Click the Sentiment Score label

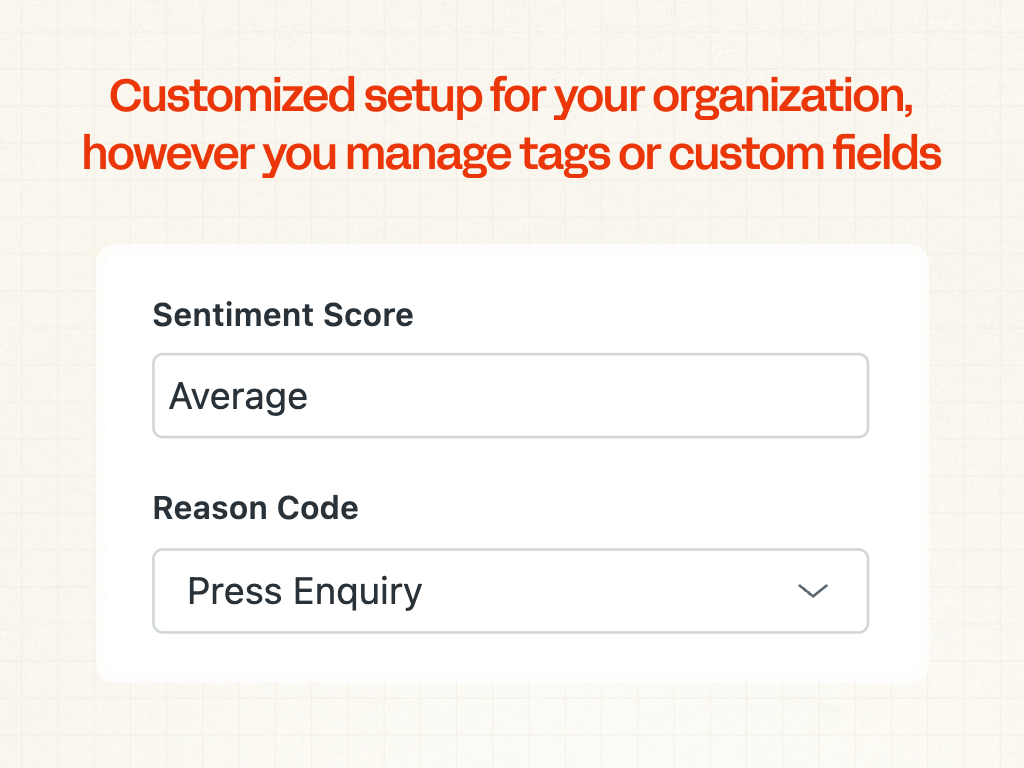pyautogui.click(x=283, y=315)
